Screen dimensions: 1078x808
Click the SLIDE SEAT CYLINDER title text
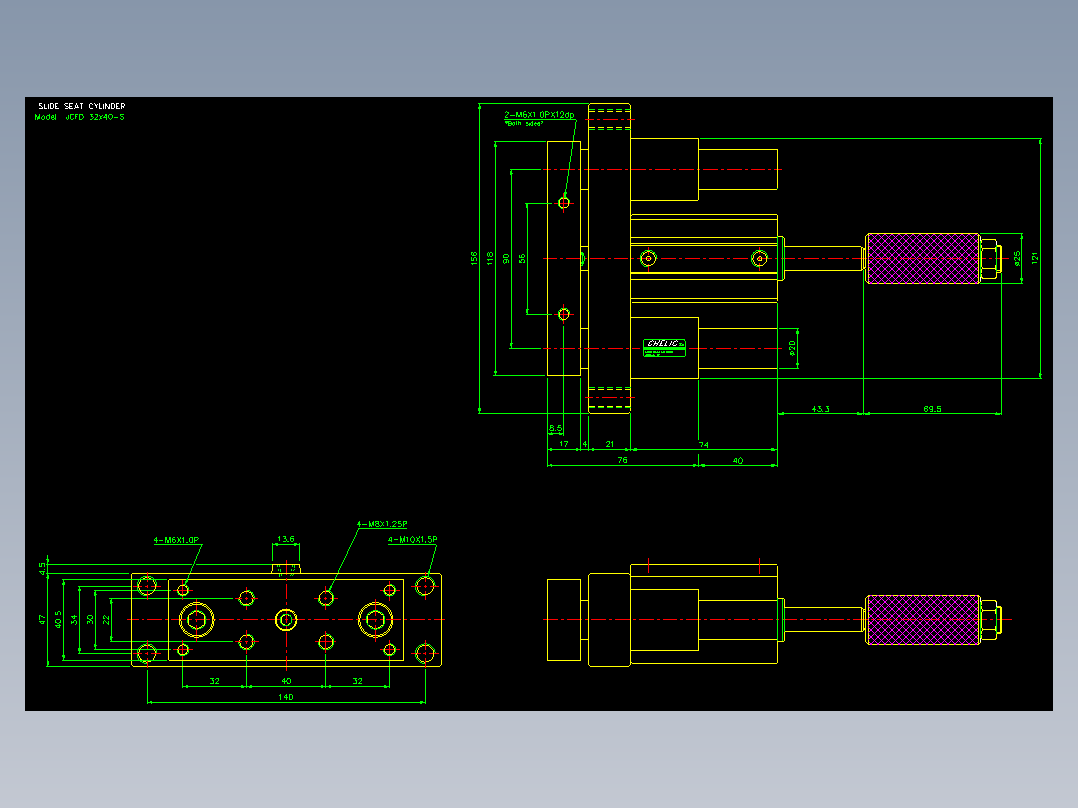(82, 106)
